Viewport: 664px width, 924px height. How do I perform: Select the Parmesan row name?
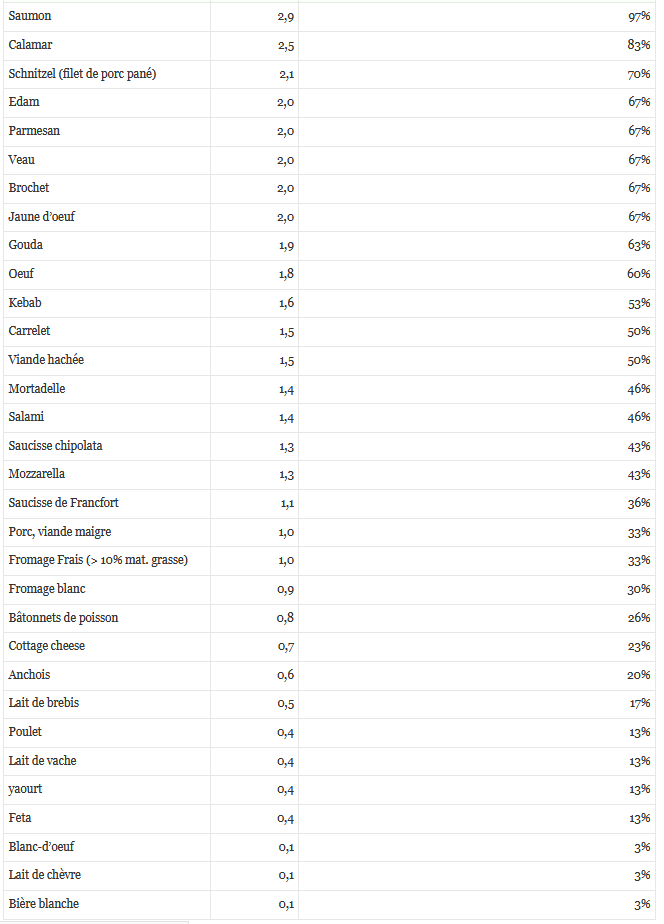pyautogui.click(x=35, y=131)
